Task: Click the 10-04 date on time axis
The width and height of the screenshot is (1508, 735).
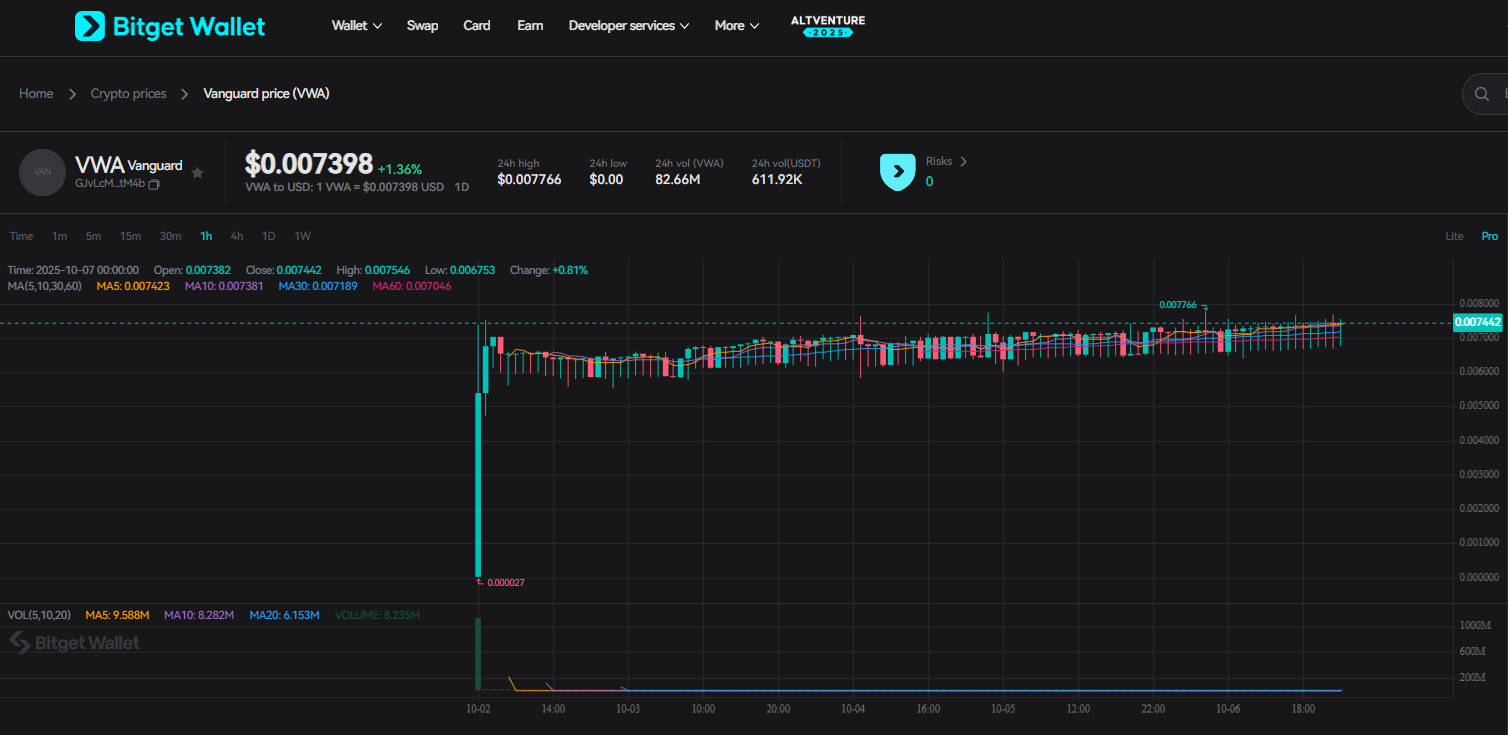Action: tap(853, 708)
